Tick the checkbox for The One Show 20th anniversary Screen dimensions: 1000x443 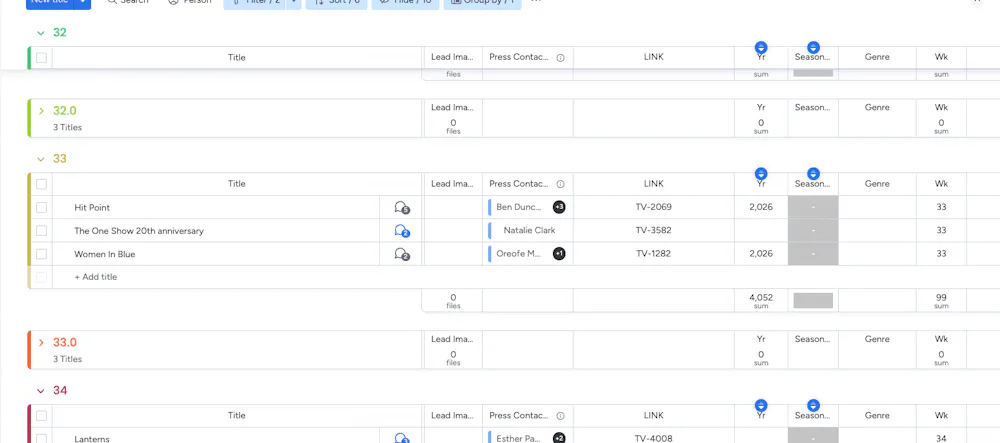pos(41,231)
